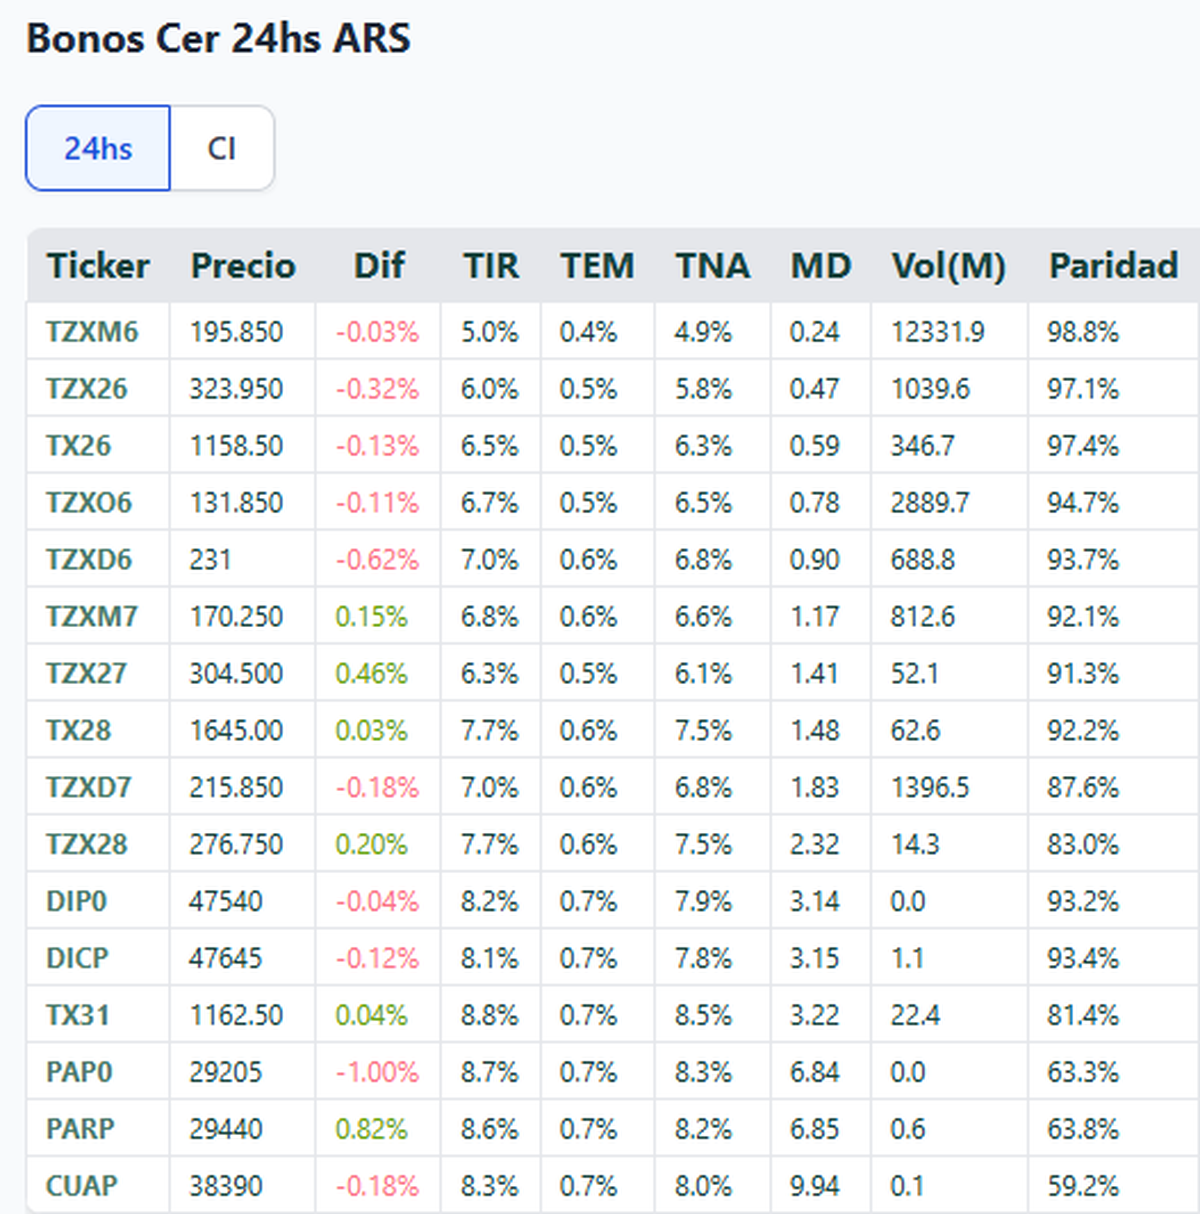
Task: Sort by the Precio column header
Action: [243, 266]
